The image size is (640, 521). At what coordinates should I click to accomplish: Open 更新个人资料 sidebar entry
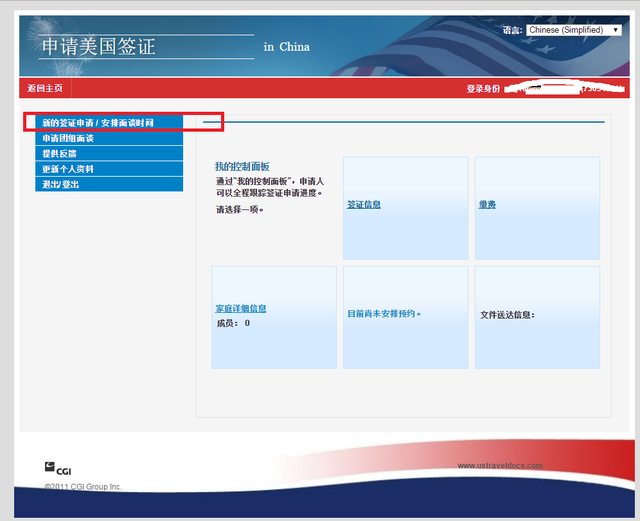[x=109, y=169]
